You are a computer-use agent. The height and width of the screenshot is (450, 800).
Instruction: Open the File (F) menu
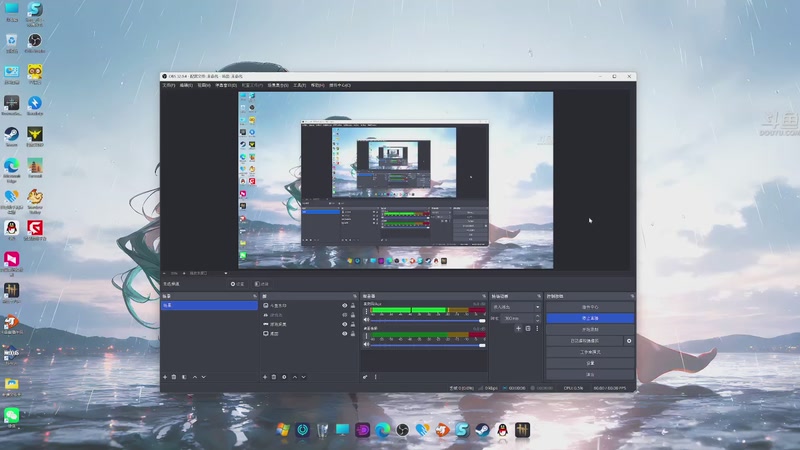click(x=168, y=85)
